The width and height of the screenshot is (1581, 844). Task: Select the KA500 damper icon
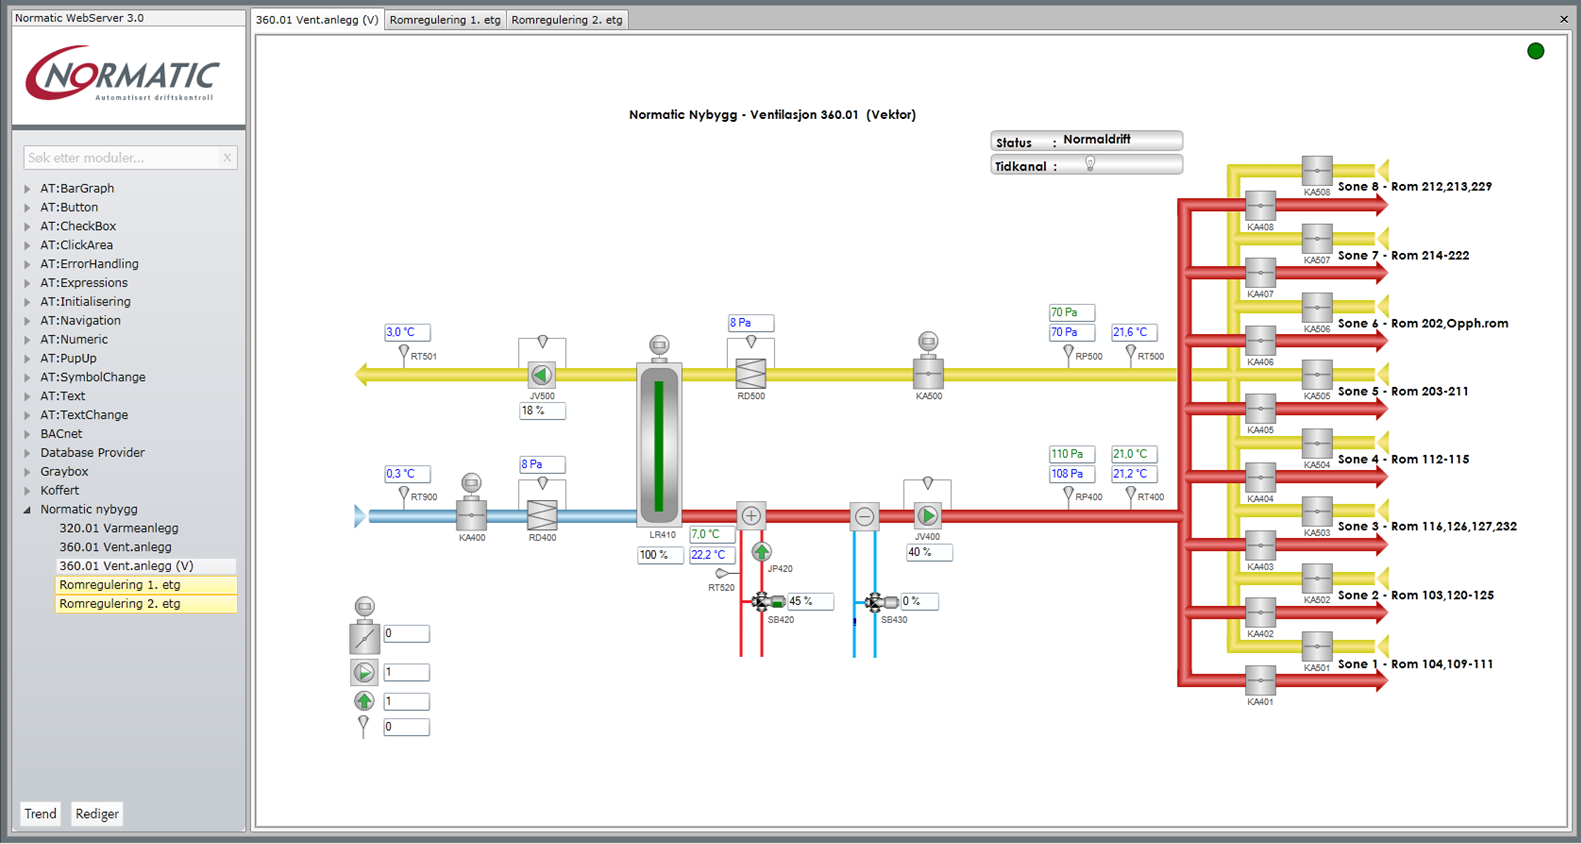(x=928, y=374)
